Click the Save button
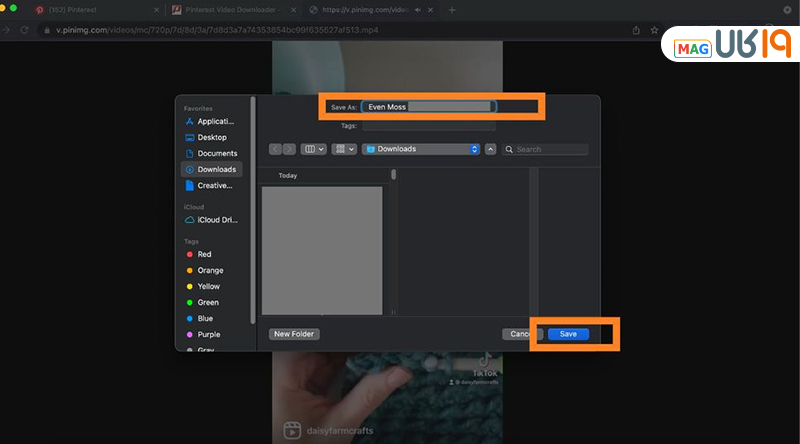The image size is (800, 444). pos(568,334)
